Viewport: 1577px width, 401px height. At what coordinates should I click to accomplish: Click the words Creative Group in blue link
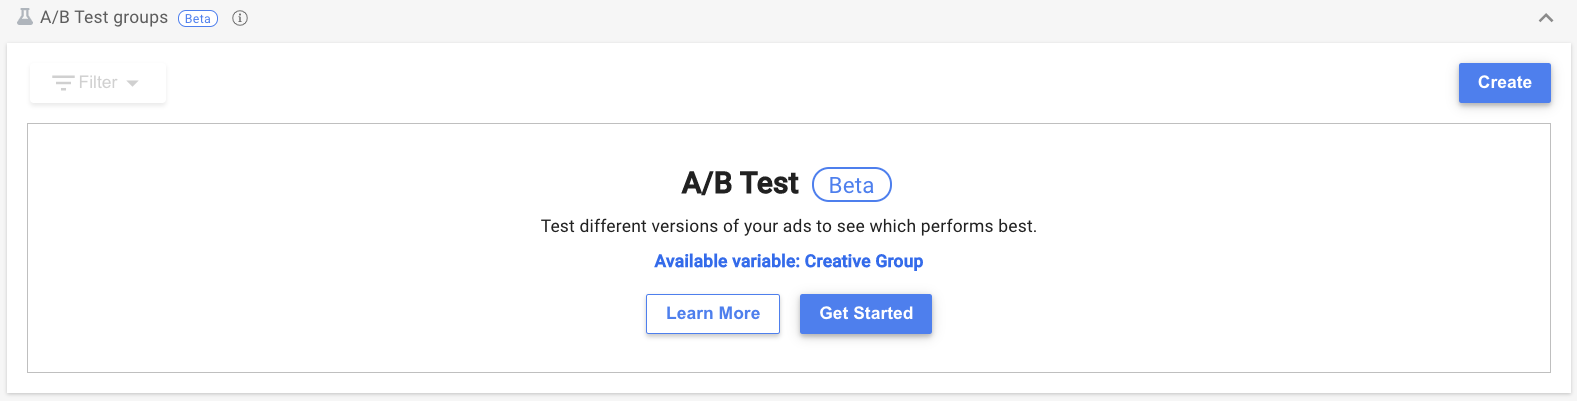864,261
